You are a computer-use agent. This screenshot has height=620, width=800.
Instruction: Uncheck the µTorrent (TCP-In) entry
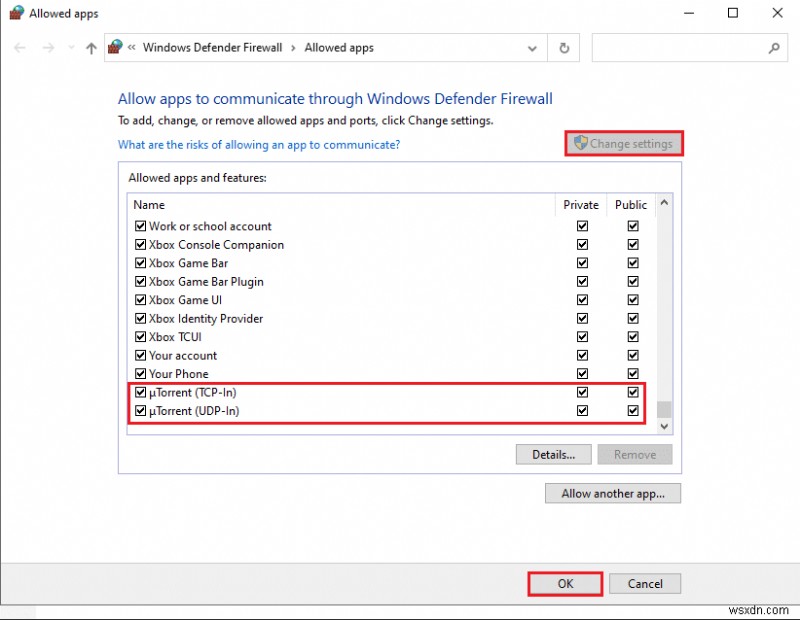point(141,392)
